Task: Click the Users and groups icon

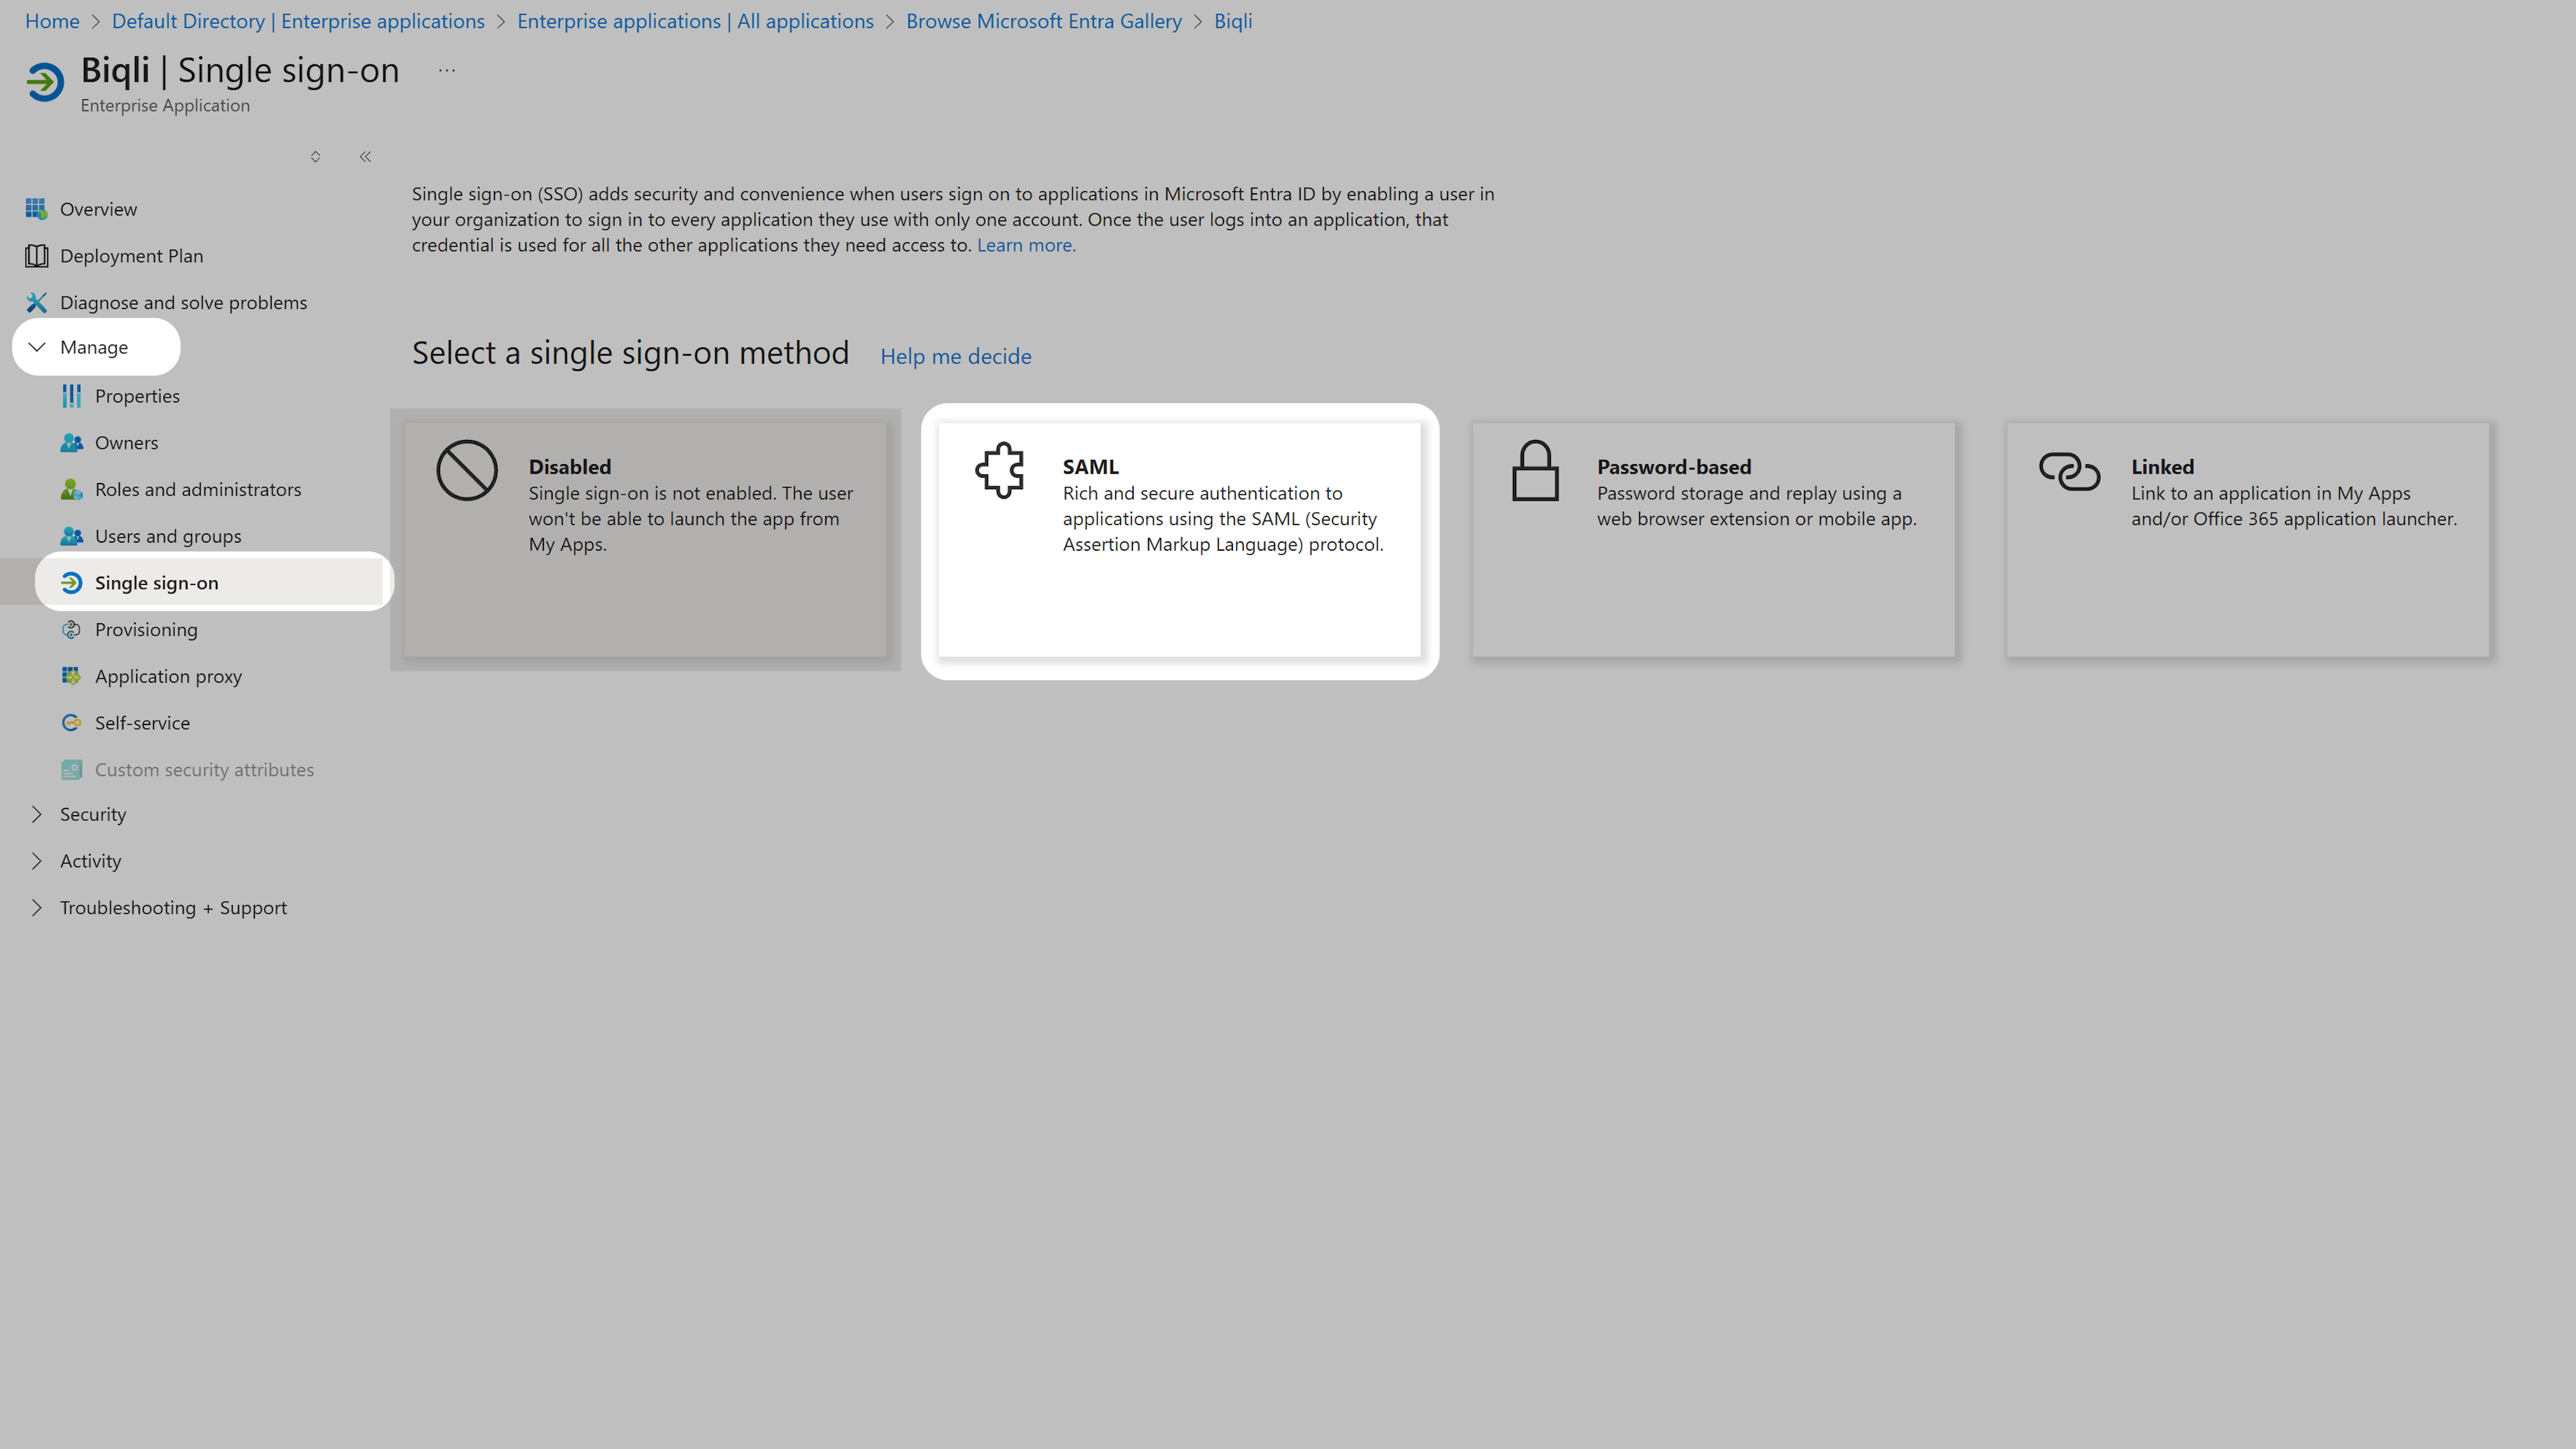Action: coord(71,536)
